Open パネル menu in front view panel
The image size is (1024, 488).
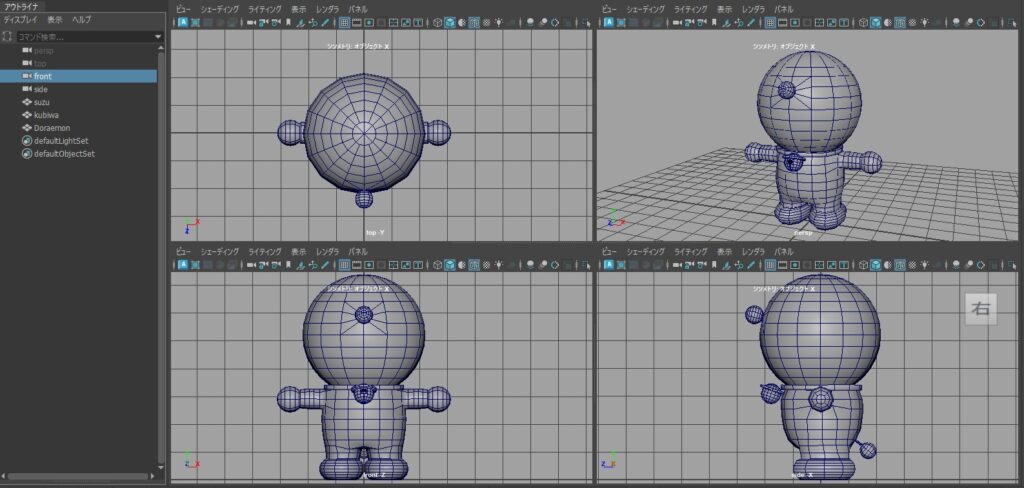click(358, 252)
